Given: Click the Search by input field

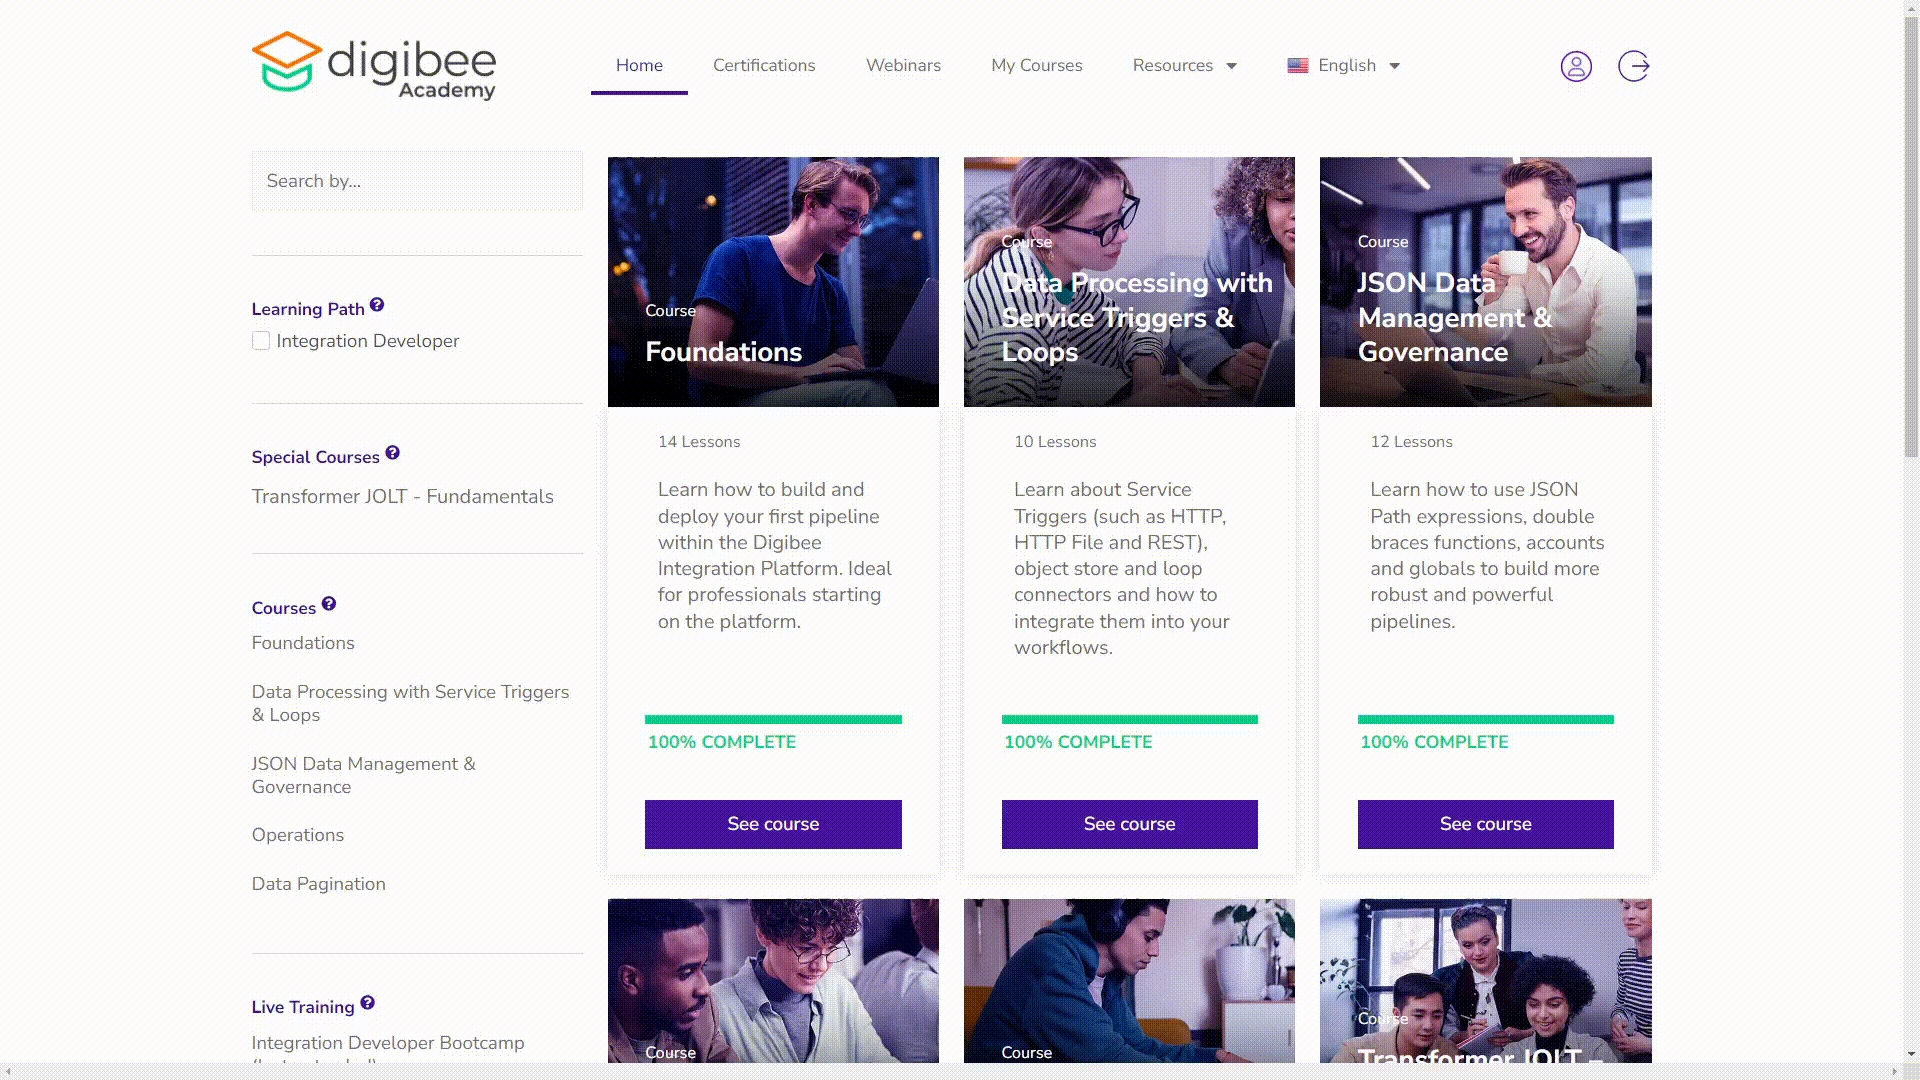Looking at the screenshot, I should (417, 181).
